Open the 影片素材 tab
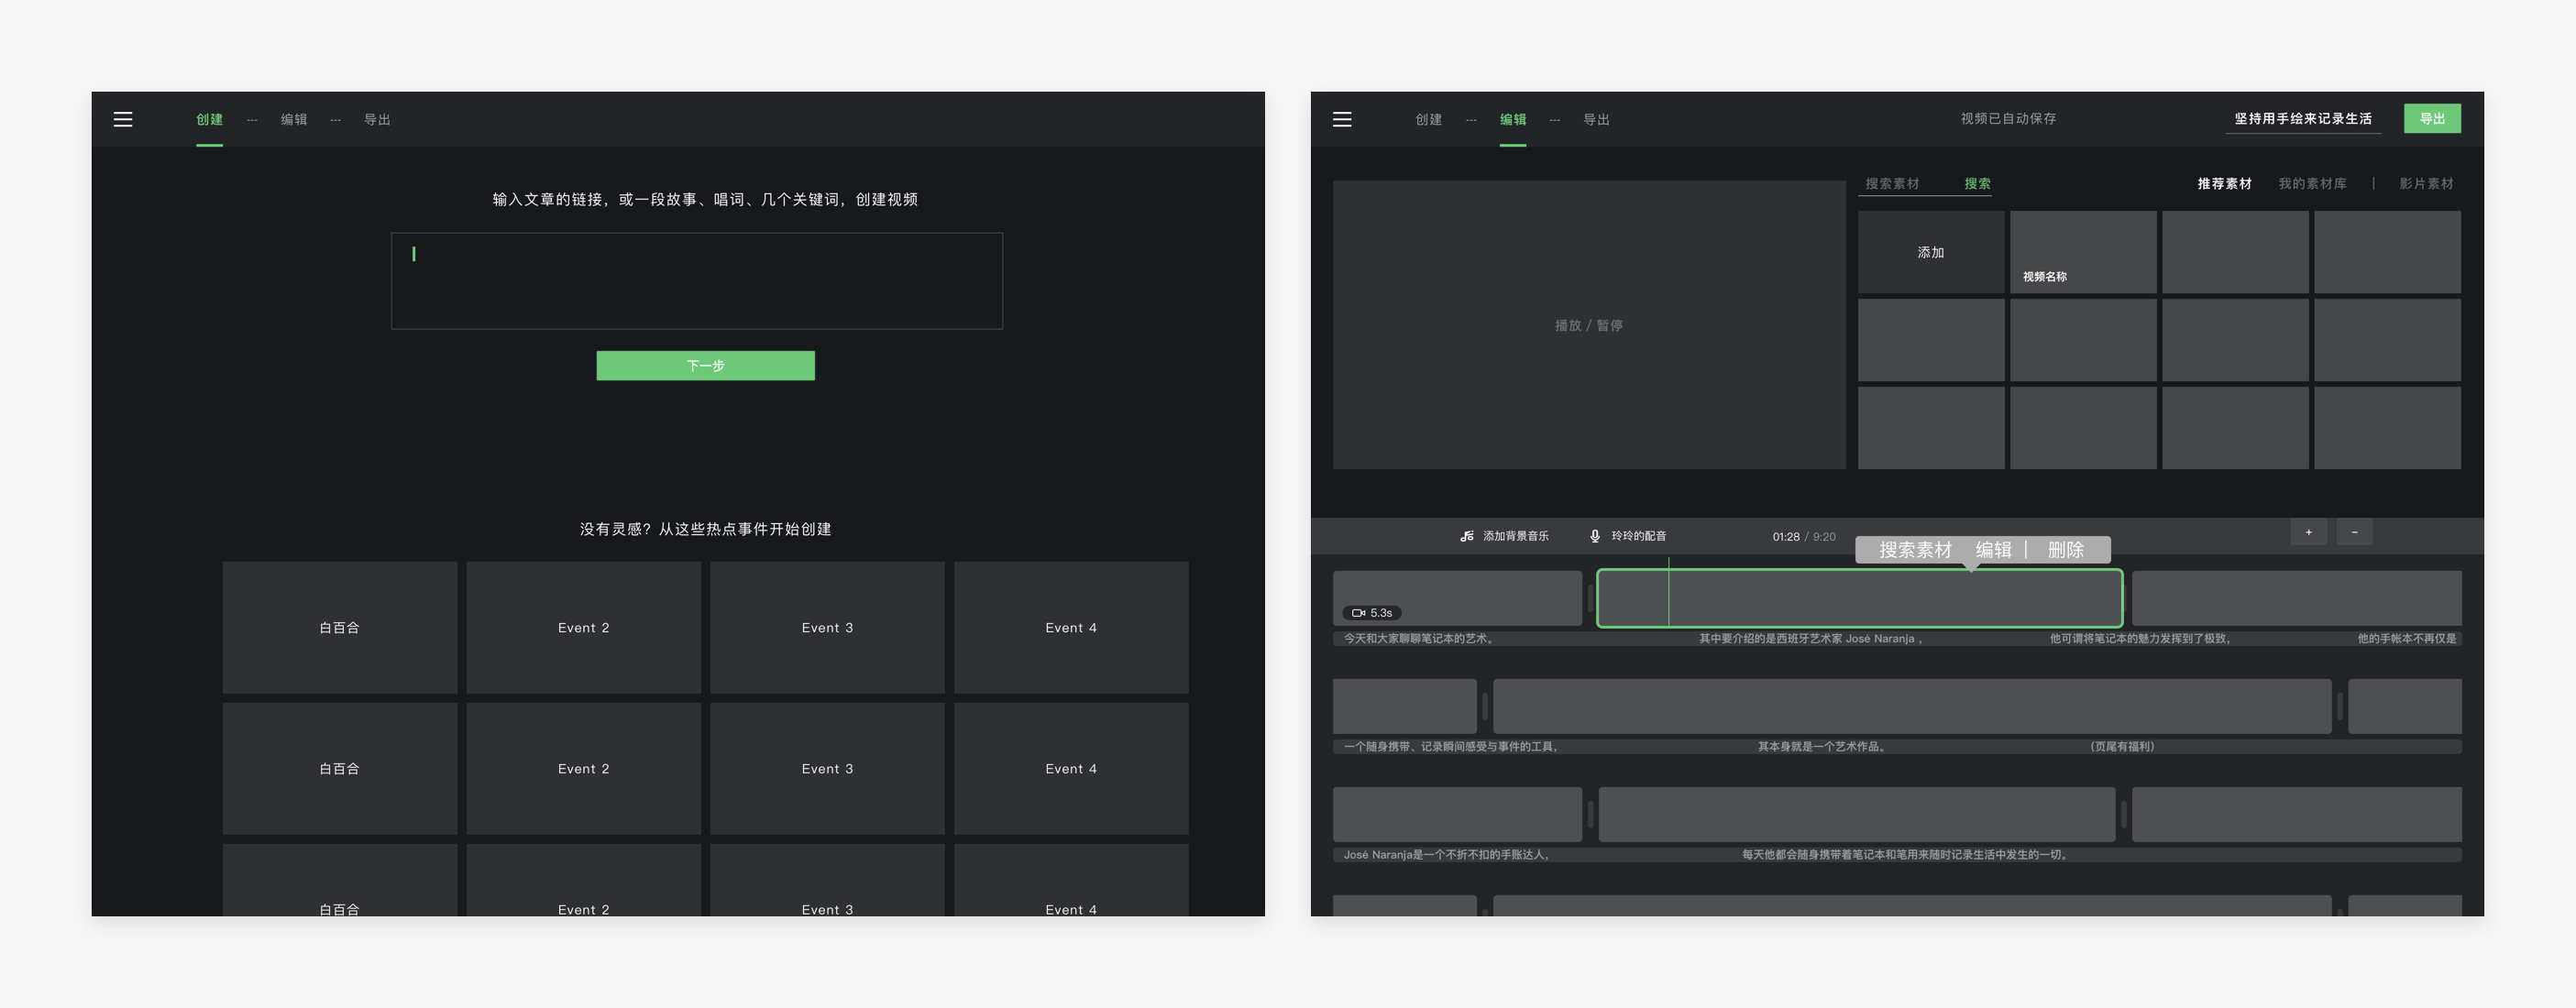The height and width of the screenshot is (1008, 2576). click(x=2425, y=184)
